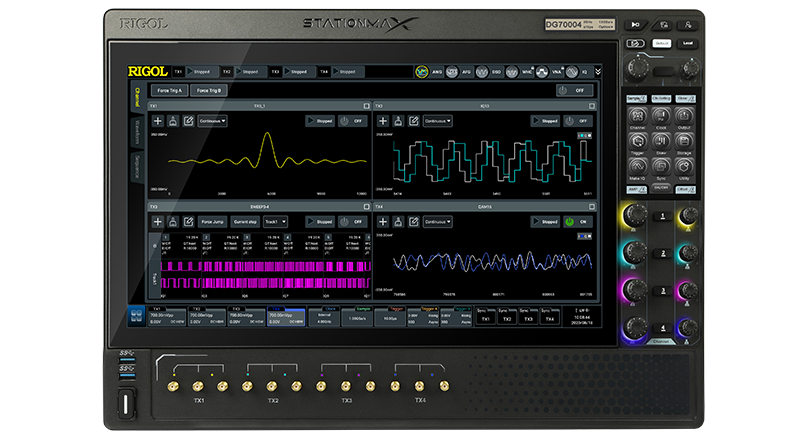Open the Sequence side tab
Viewport: 810px width, 440px height.
(136, 166)
